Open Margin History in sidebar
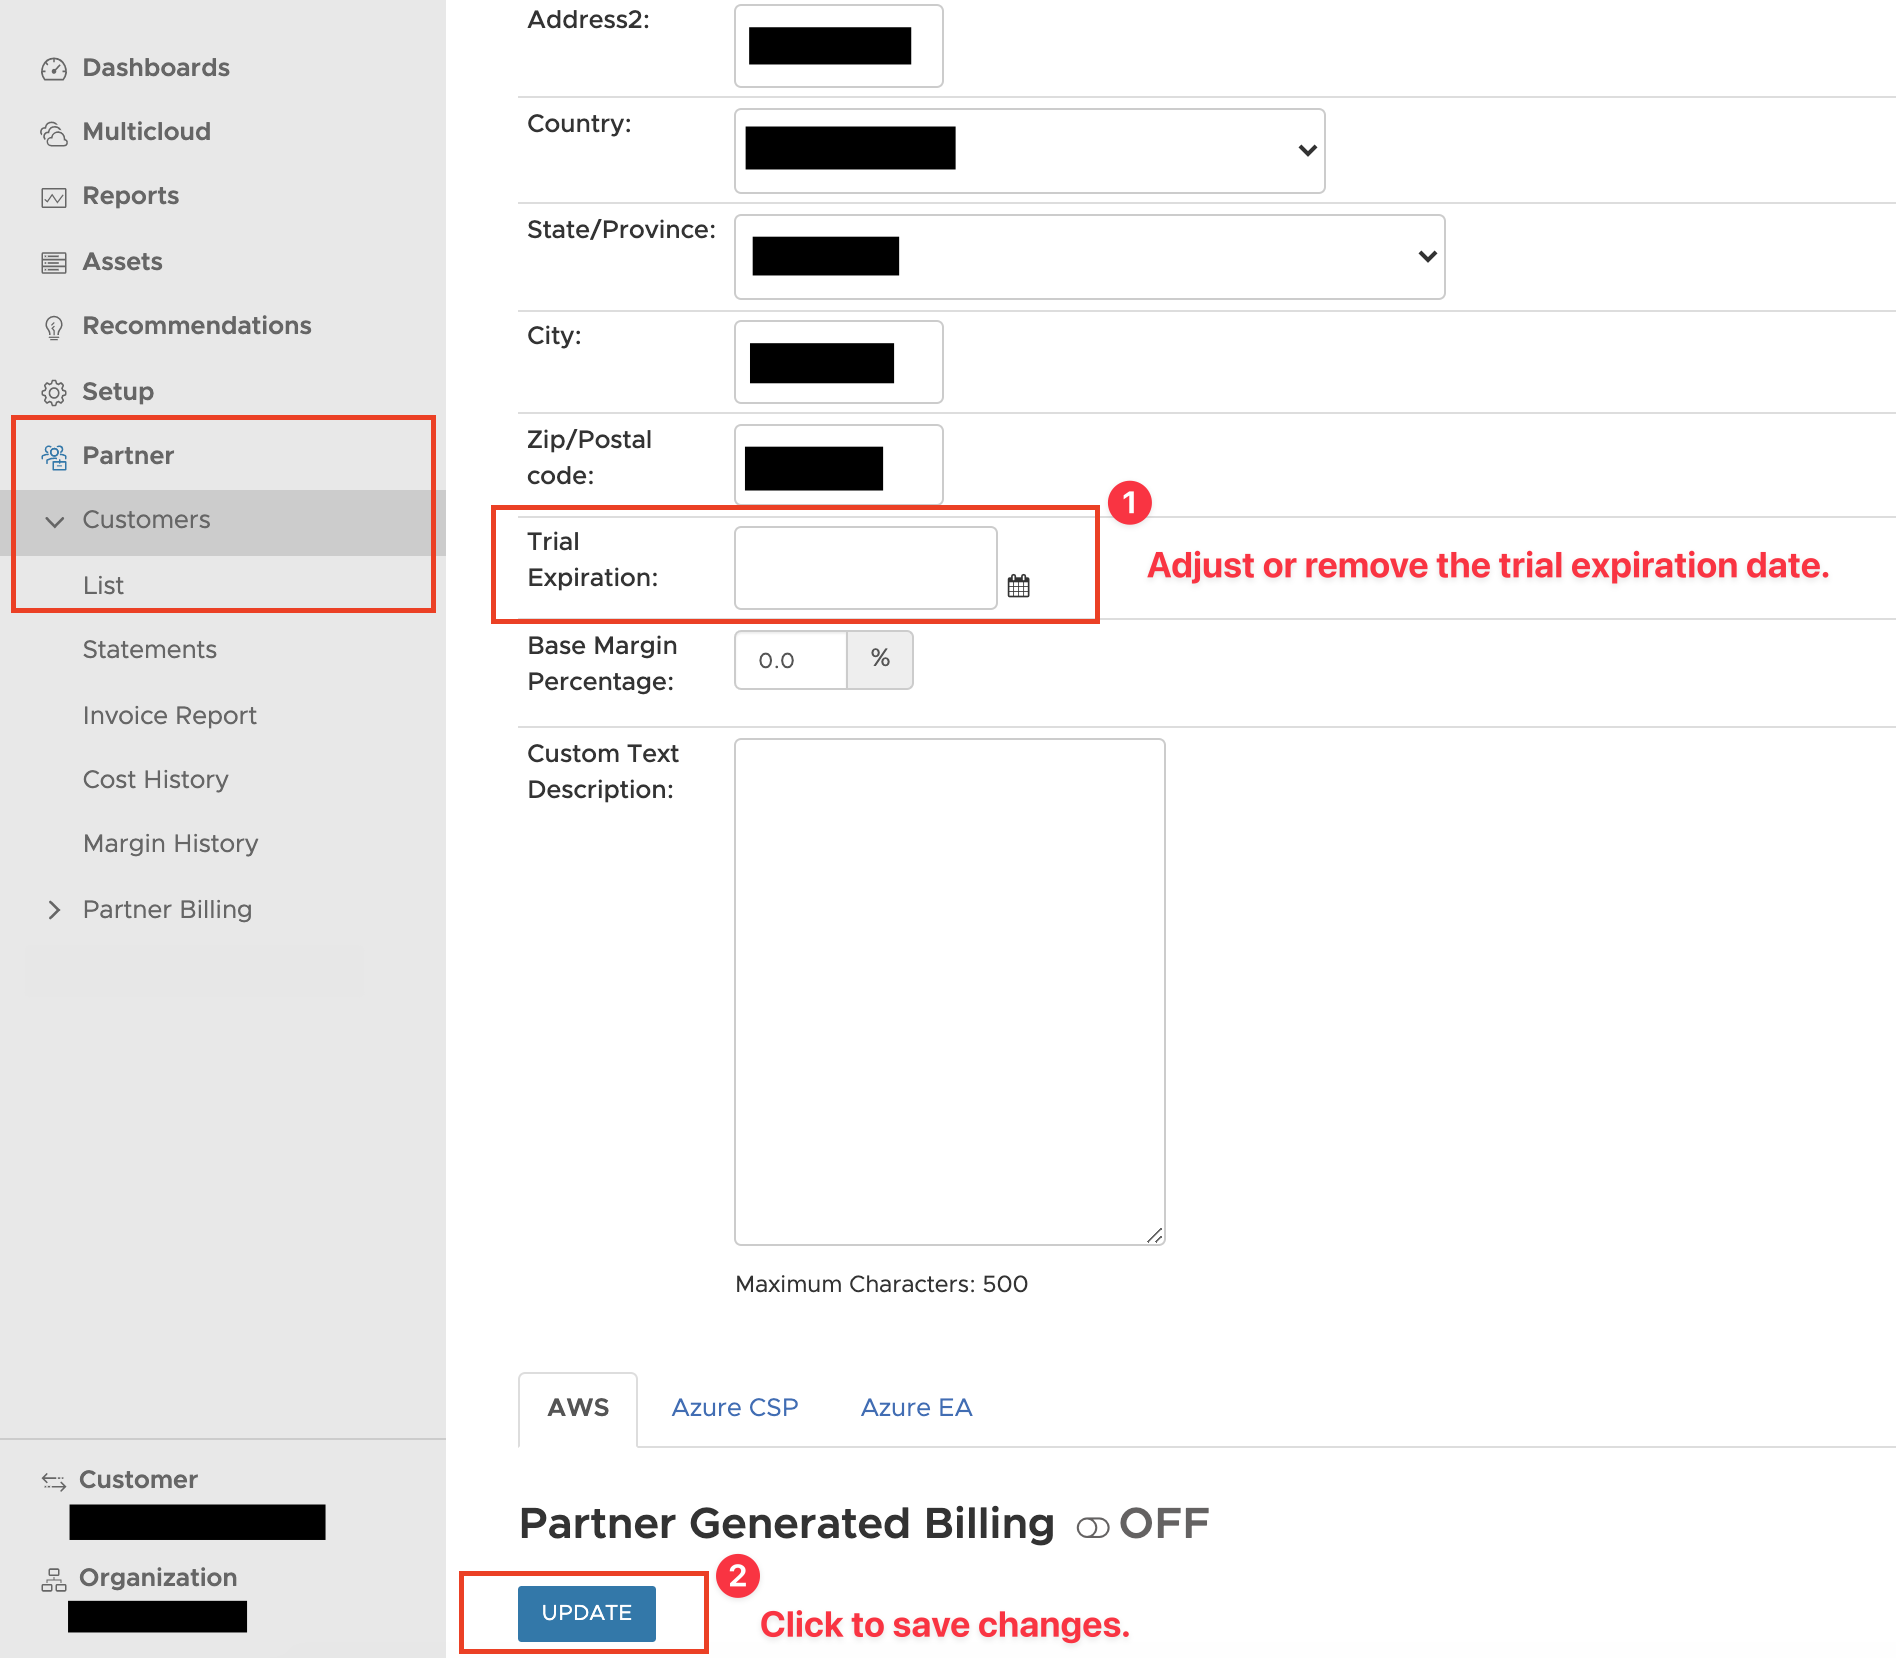This screenshot has height=1658, width=1896. click(171, 844)
